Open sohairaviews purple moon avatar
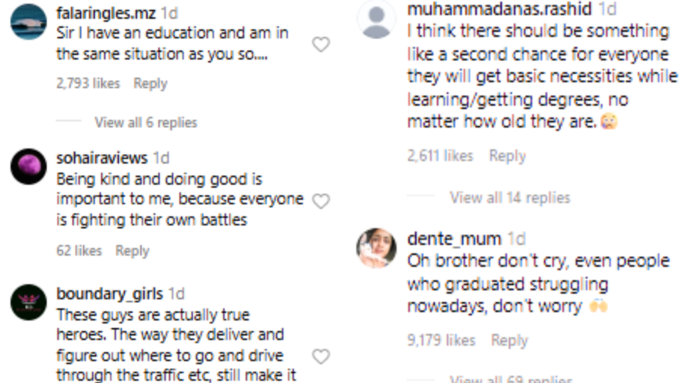The height and width of the screenshot is (383, 680). [x=29, y=167]
